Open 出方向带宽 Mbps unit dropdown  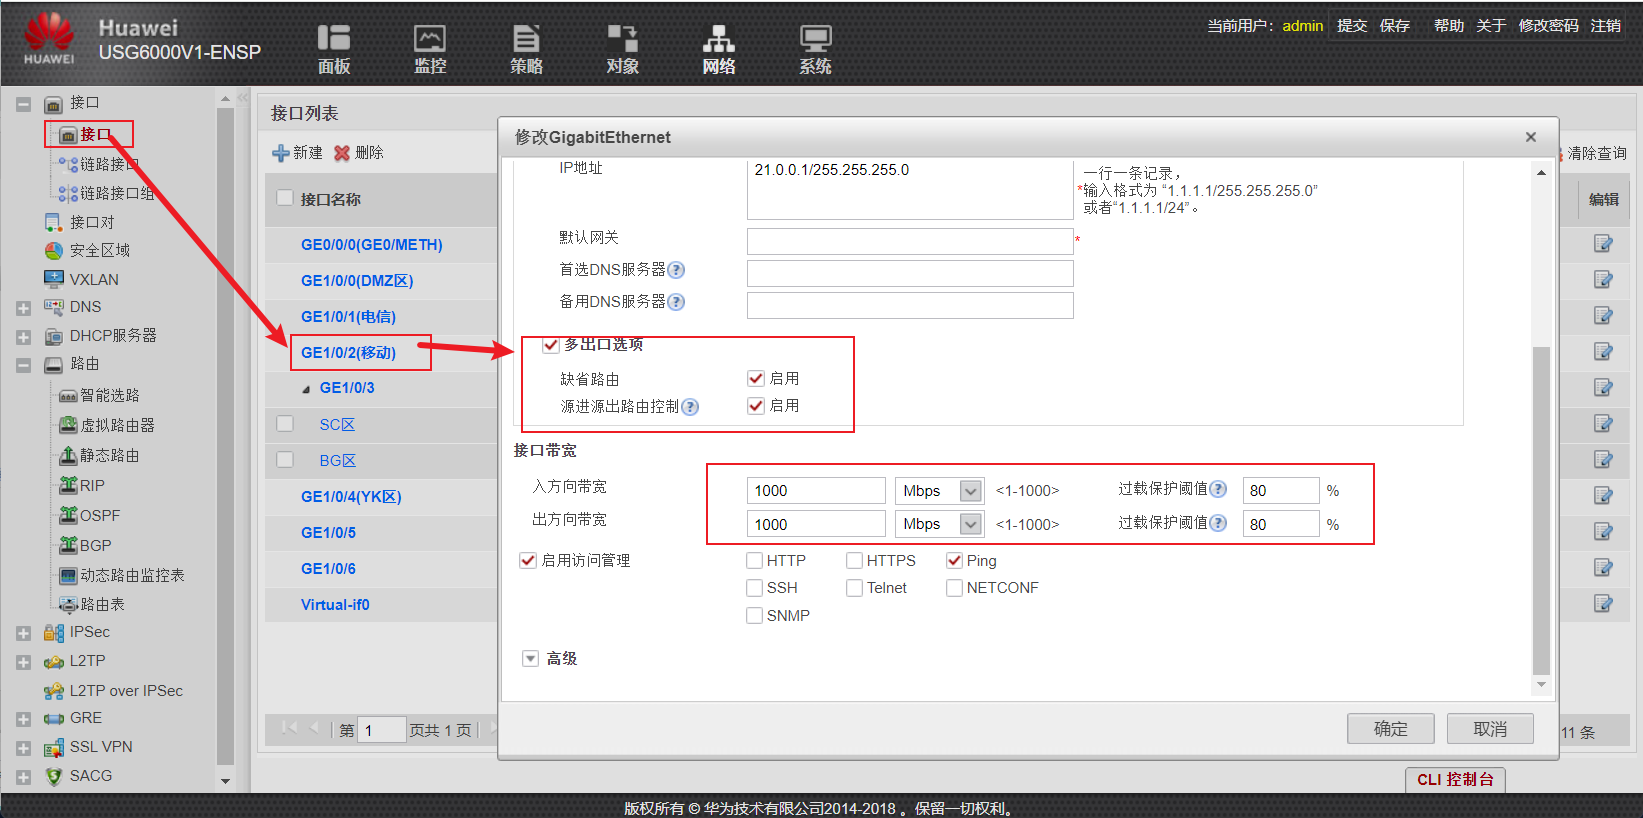pos(970,524)
